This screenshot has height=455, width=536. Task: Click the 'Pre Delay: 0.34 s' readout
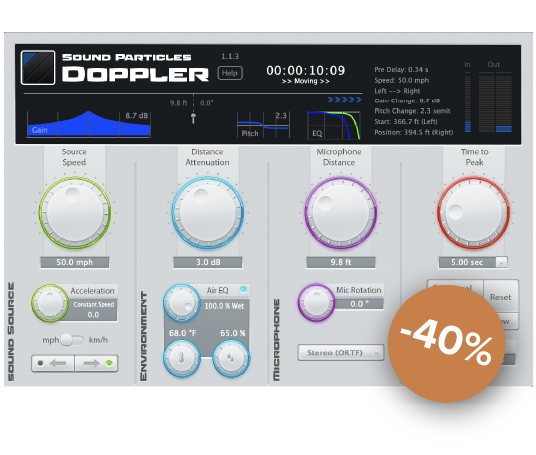tap(401, 70)
